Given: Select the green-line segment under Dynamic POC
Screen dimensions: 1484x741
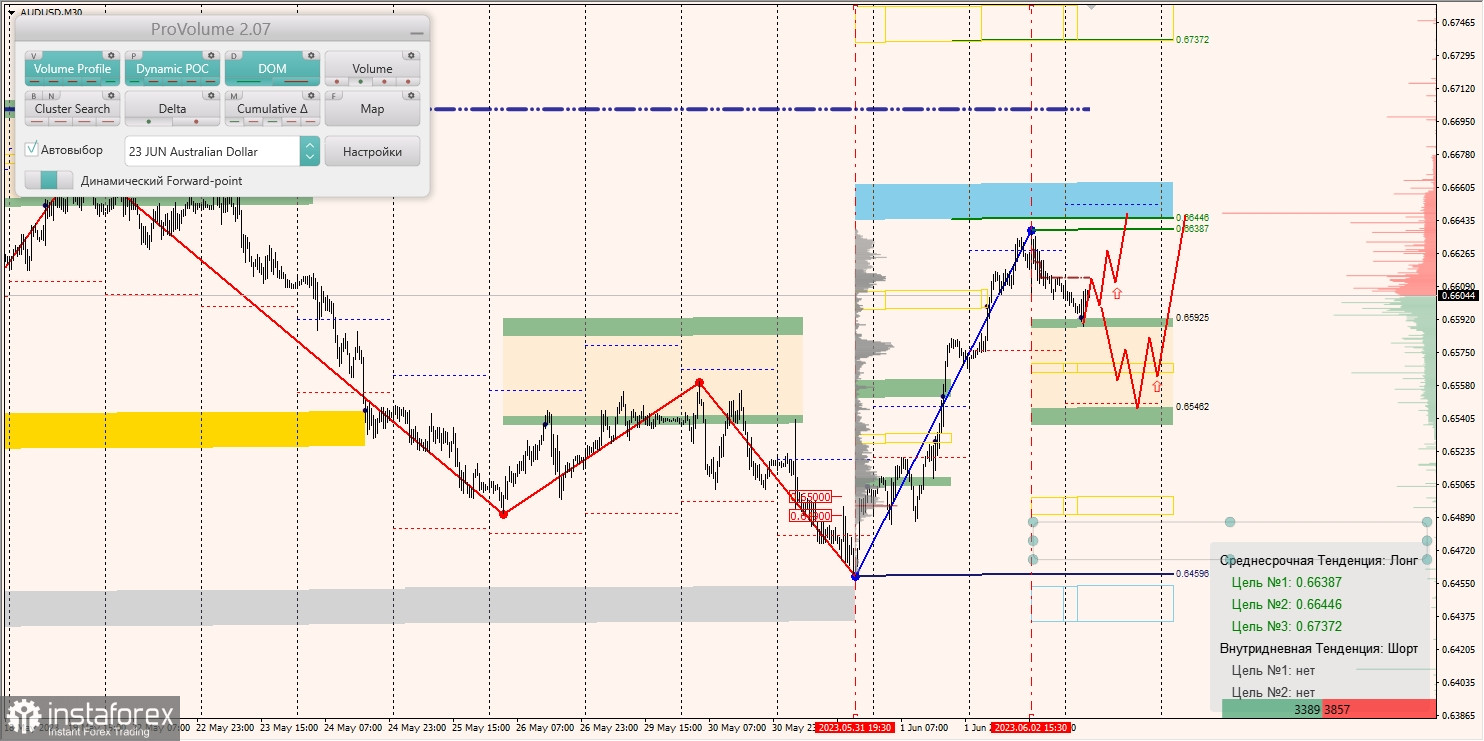Looking at the screenshot, I should pyautogui.click(x=134, y=81).
